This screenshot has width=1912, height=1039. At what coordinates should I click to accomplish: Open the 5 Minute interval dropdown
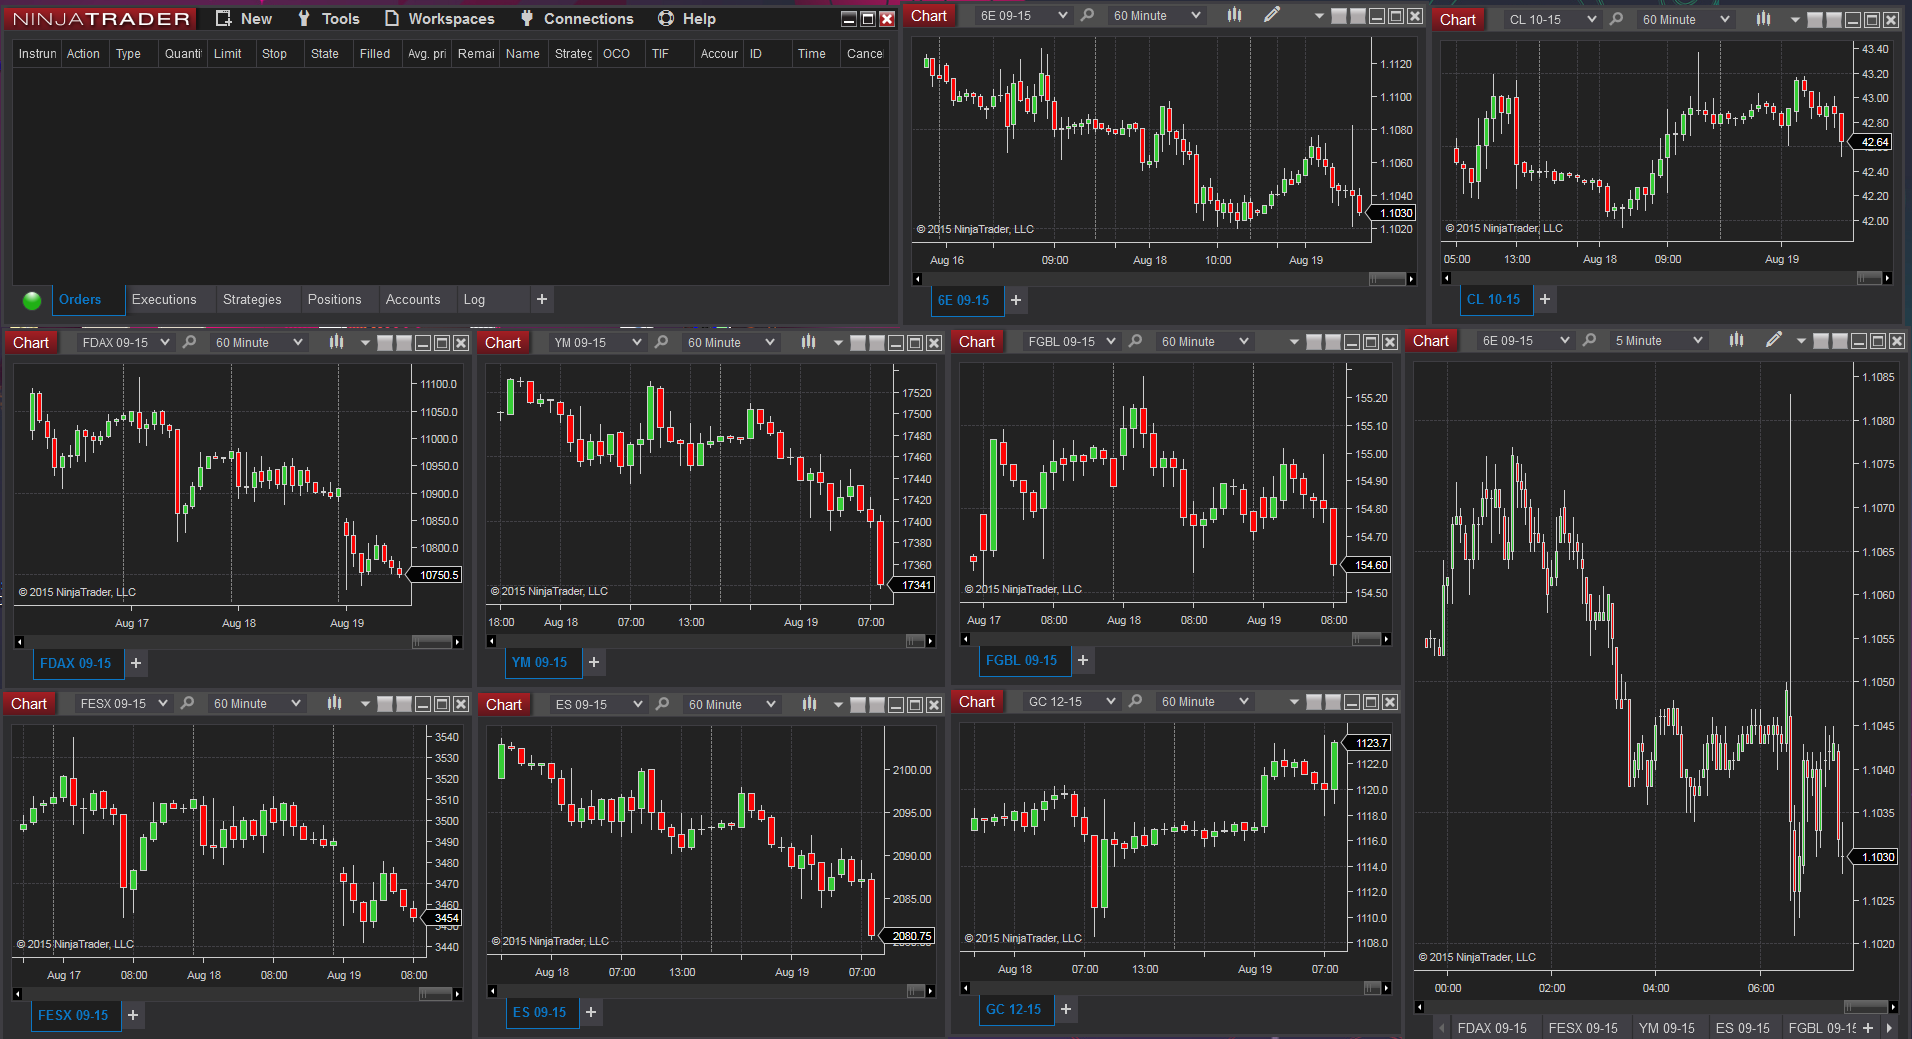point(1697,341)
